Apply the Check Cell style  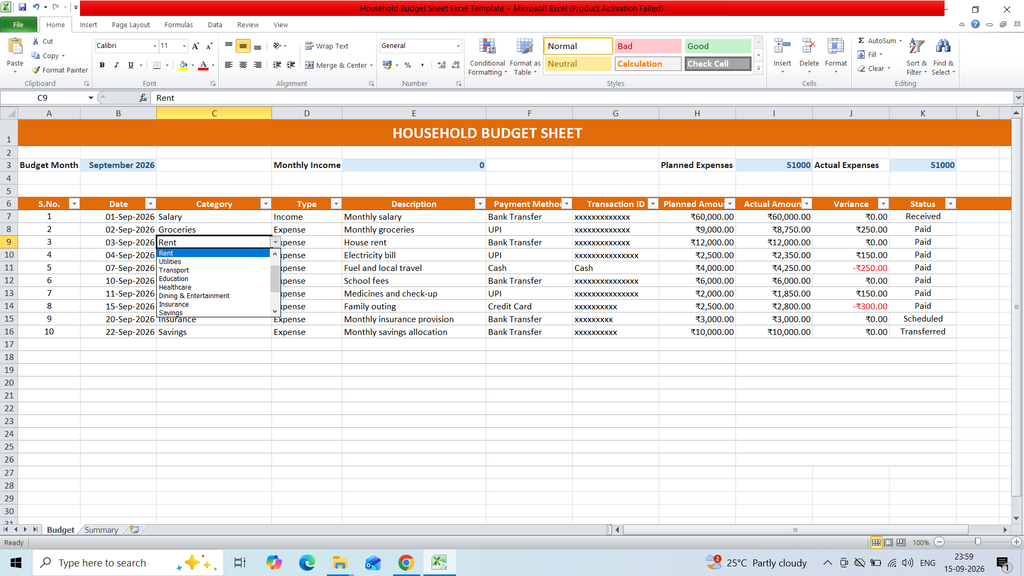[x=718, y=64]
